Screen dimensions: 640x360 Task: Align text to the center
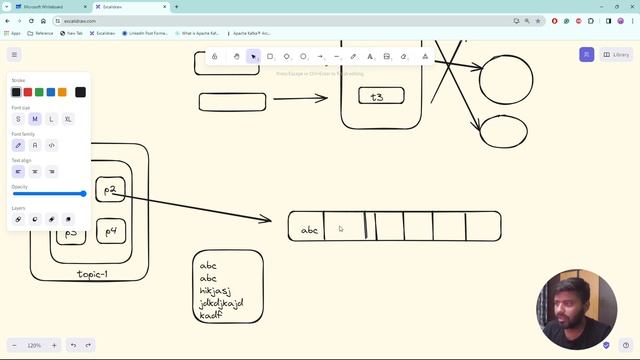(35, 172)
